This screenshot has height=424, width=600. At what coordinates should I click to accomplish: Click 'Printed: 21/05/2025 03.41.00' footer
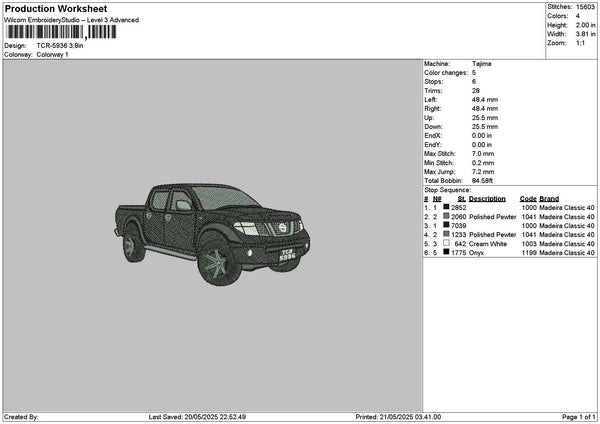398,417
